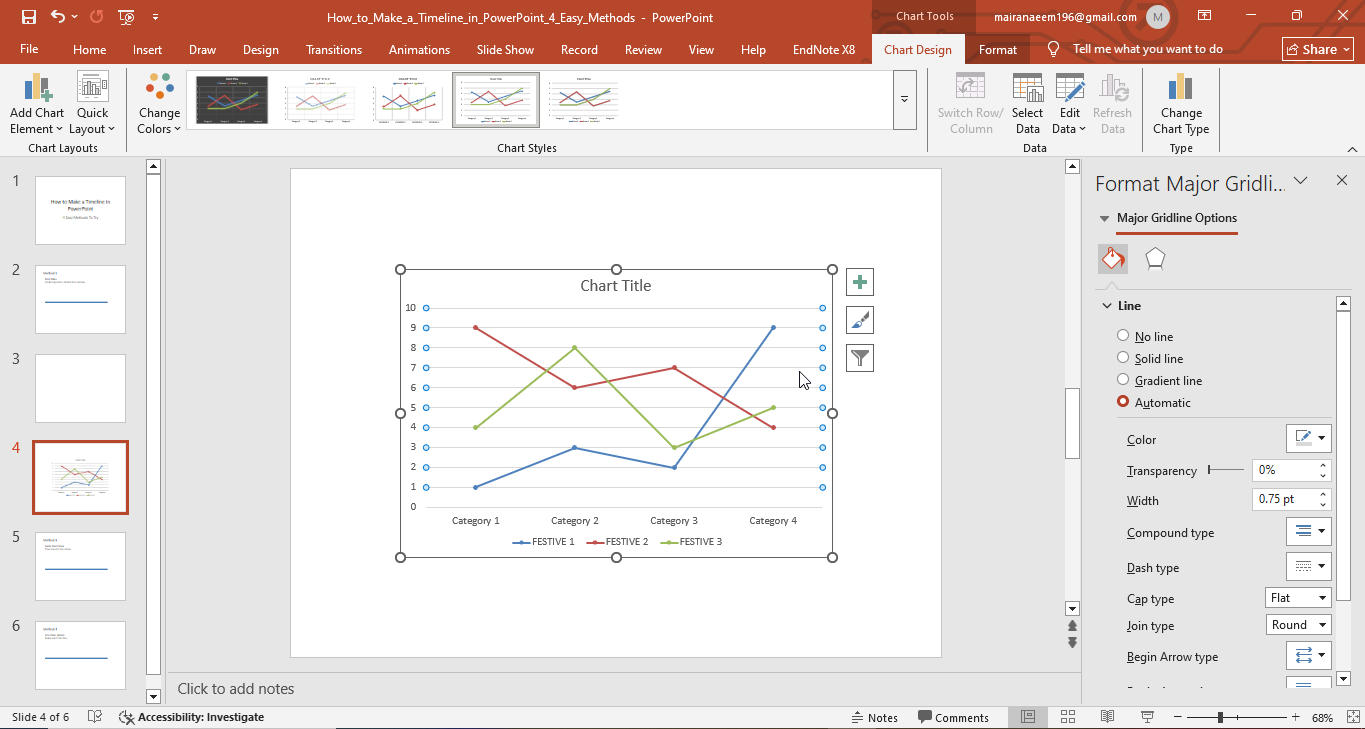Click FESTIVE 2 legend entry
Image resolution: width=1365 pixels, height=729 pixels.
click(x=618, y=542)
